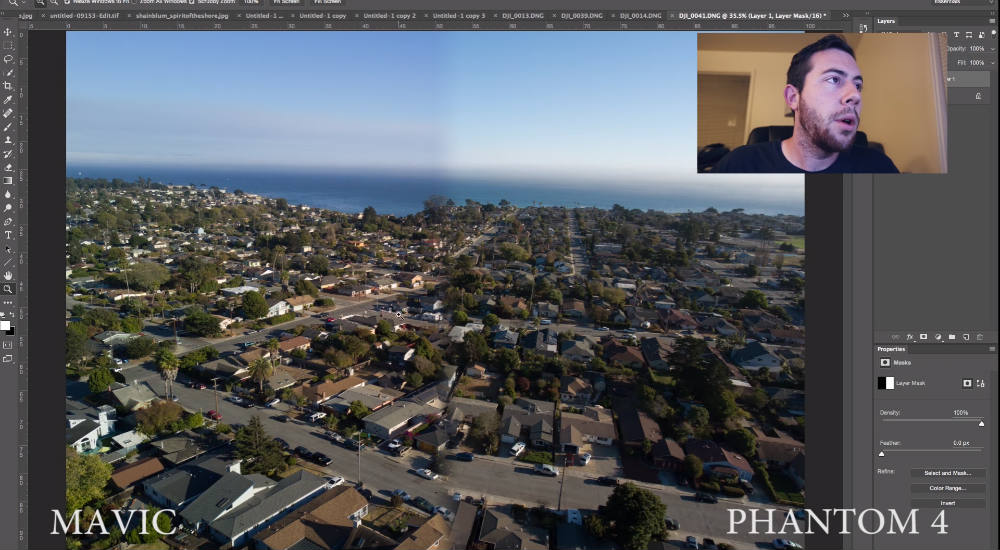Viewport: 1000px width, 550px height.
Task: Open the Properties panel menu
Action: 992,349
